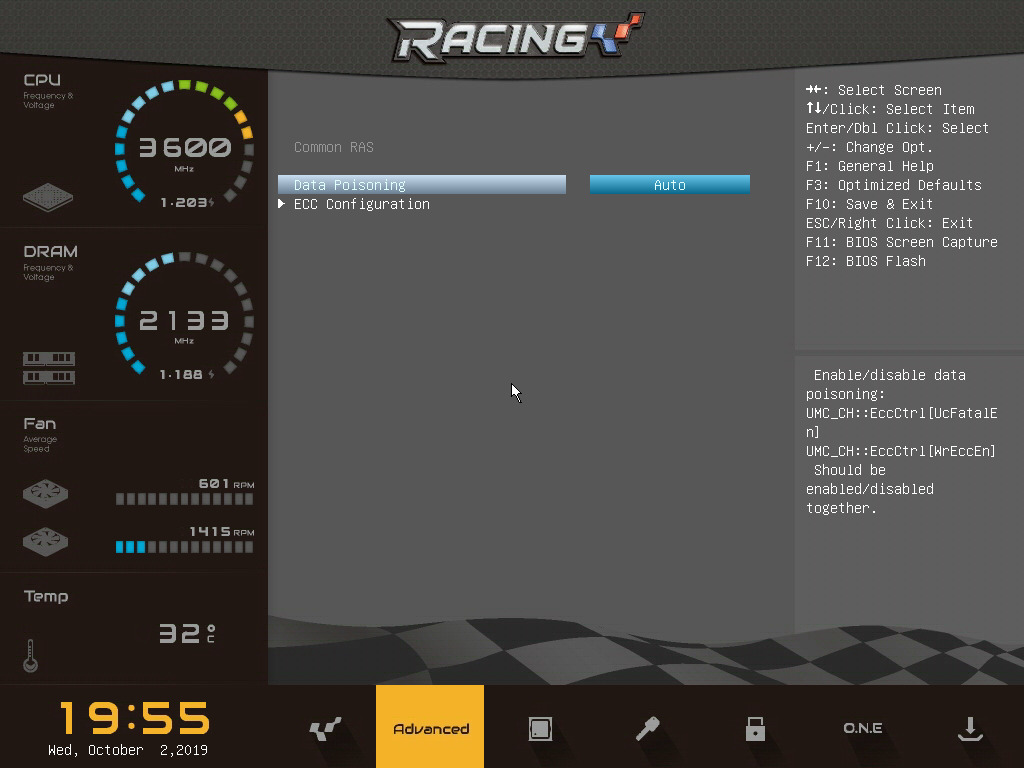Open ECC Configuration entry
Viewport: 1024px width, 768px height.
click(362, 204)
